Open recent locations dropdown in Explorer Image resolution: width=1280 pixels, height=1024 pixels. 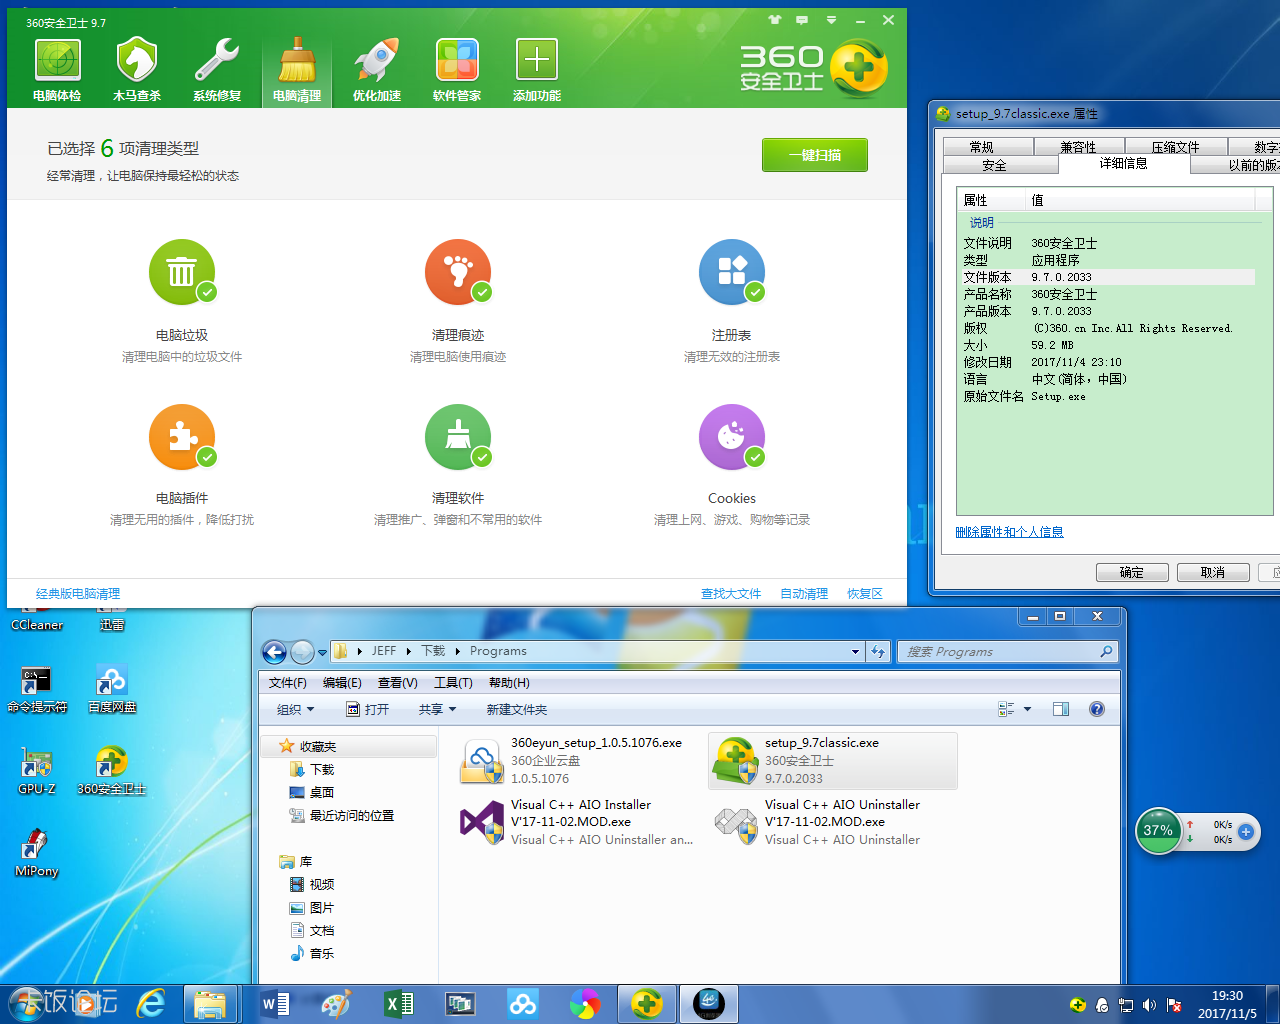[x=322, y=653]
